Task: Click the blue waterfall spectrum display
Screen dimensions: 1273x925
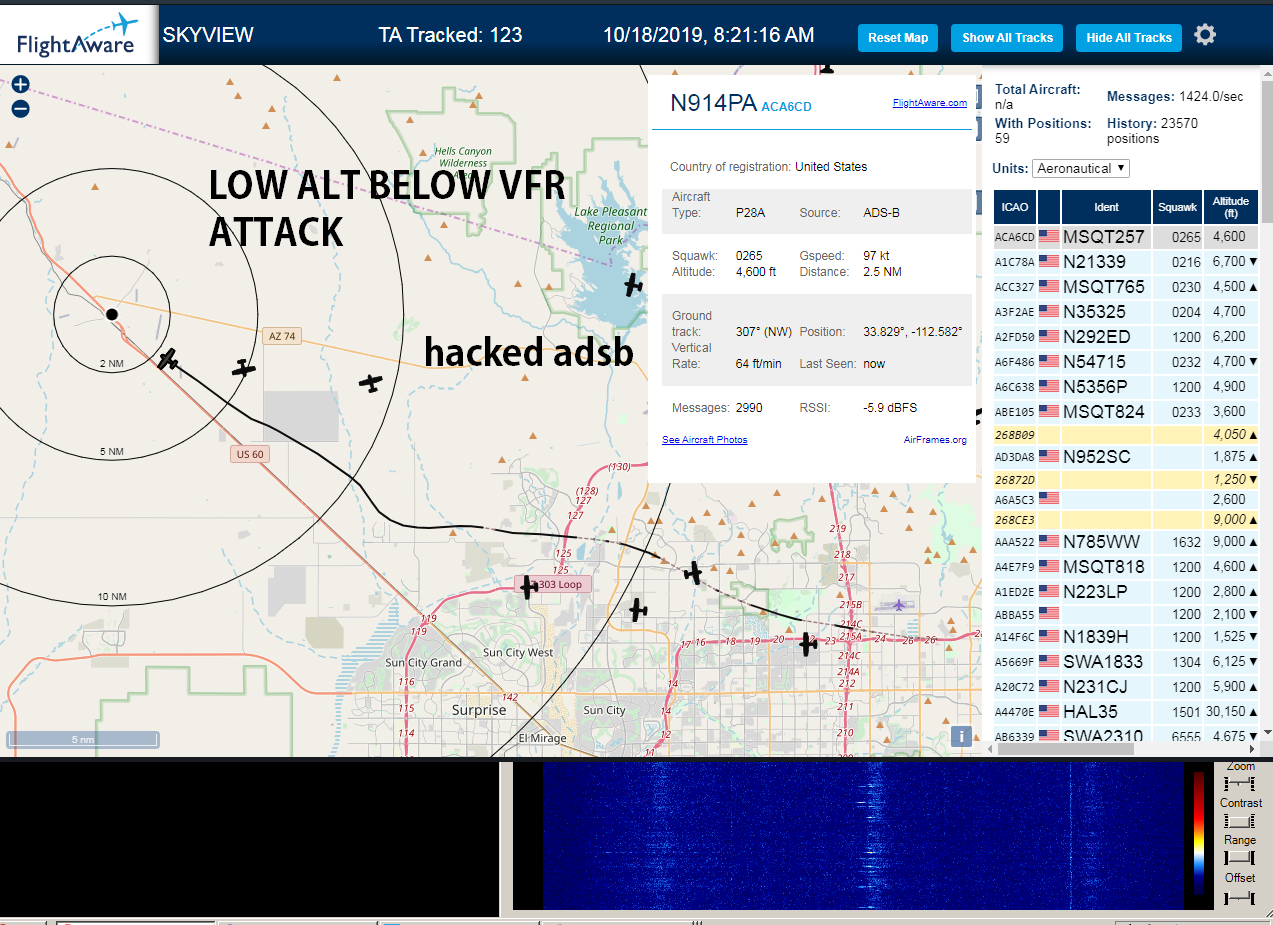Action: pos(863,836)
